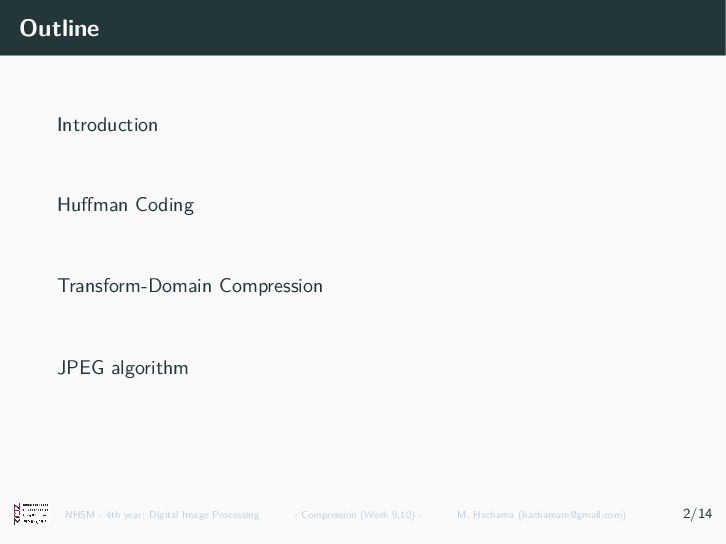Click Compression title in the footer
This screenshot has height=544, width=726.
pyautogui.click(x=329, y=515)
